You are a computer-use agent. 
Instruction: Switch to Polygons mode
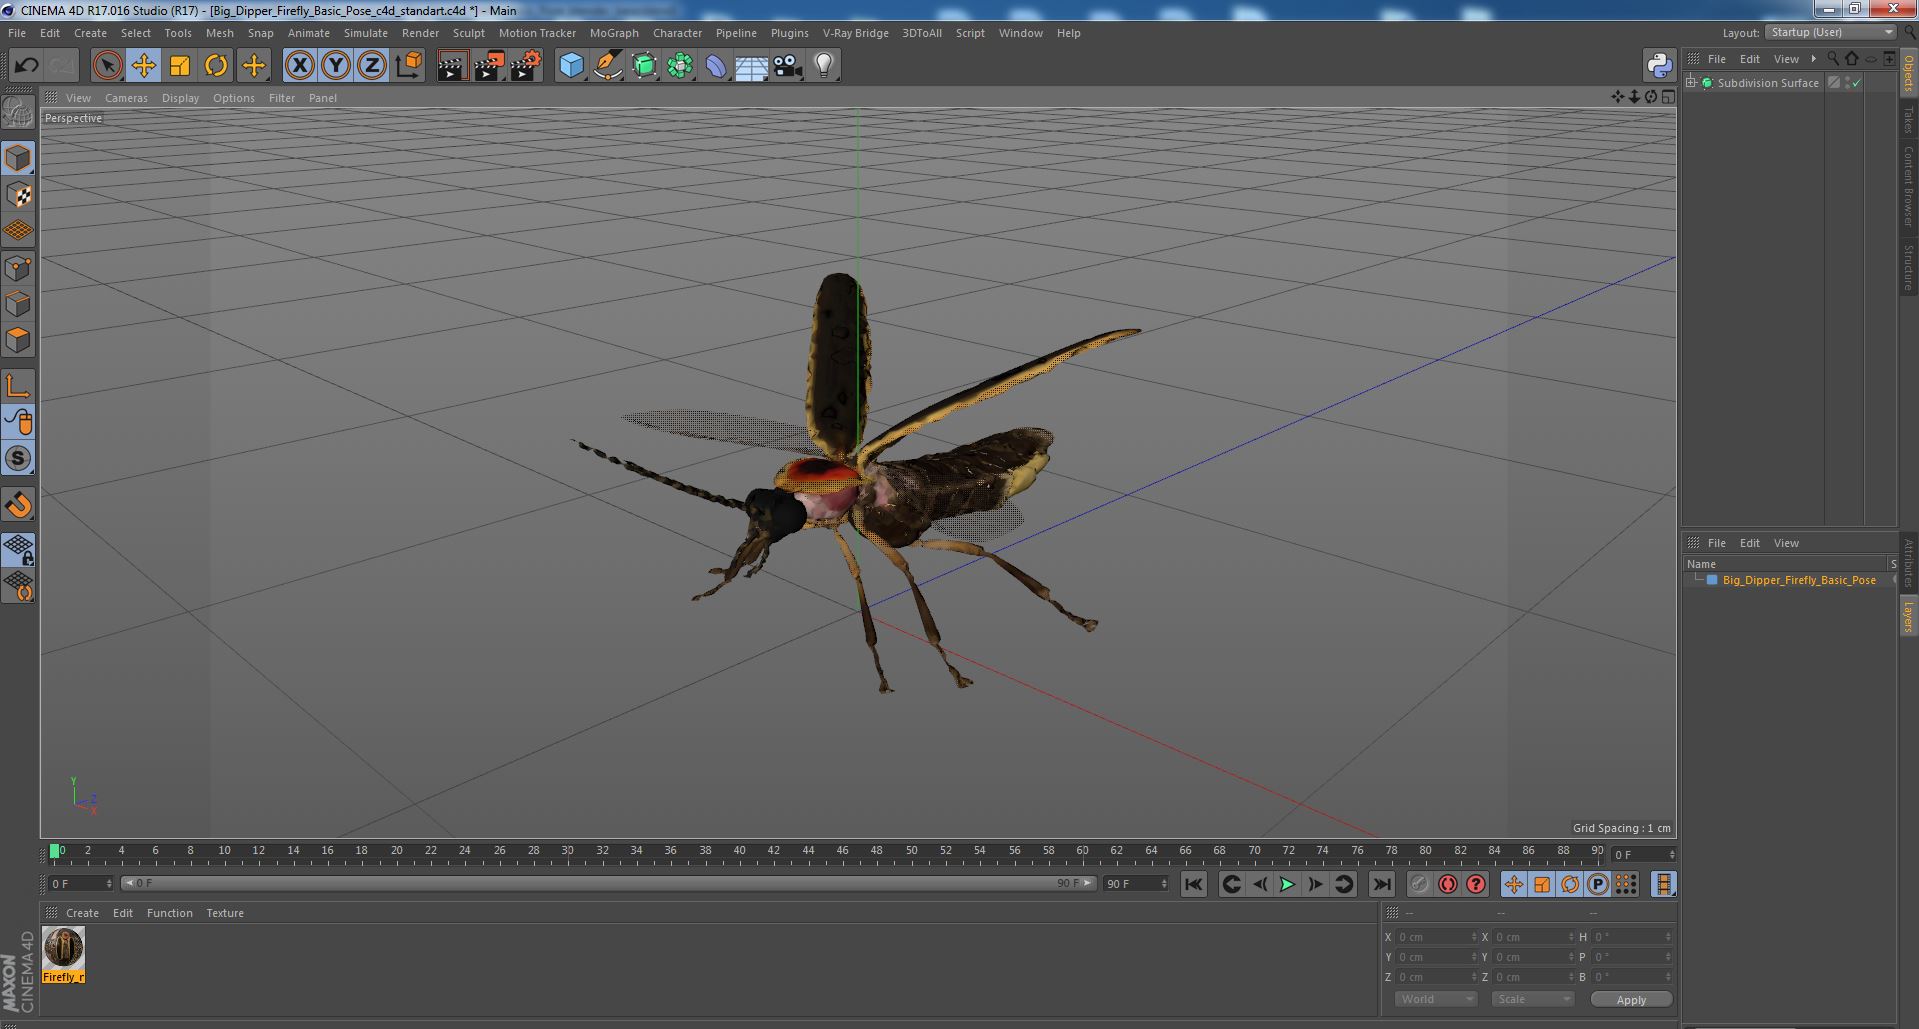pyautogui.click(x=18, y=340)
